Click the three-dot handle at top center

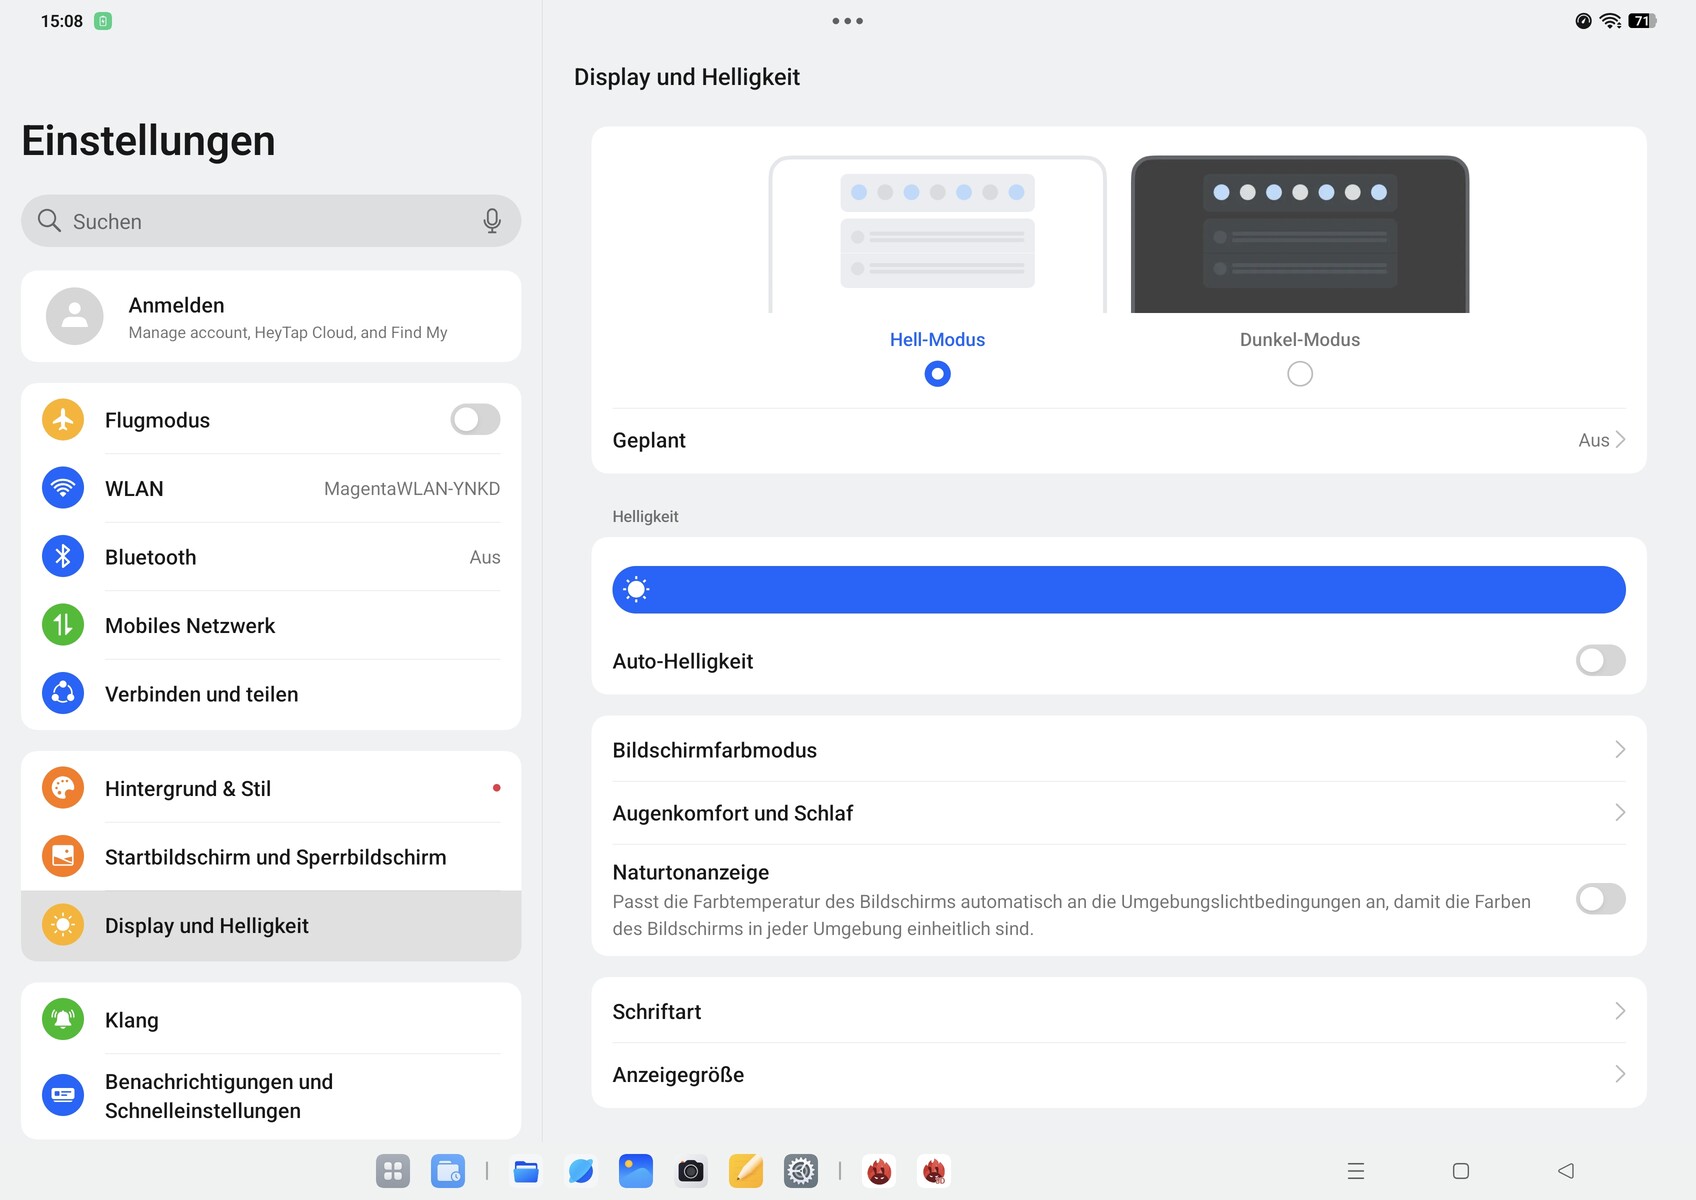(848, 21)
